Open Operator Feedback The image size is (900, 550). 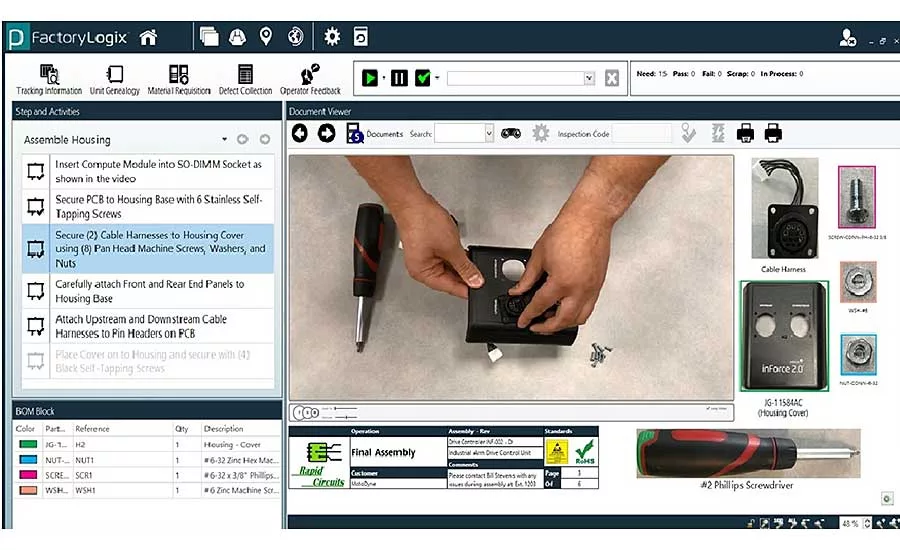[310, 80]
